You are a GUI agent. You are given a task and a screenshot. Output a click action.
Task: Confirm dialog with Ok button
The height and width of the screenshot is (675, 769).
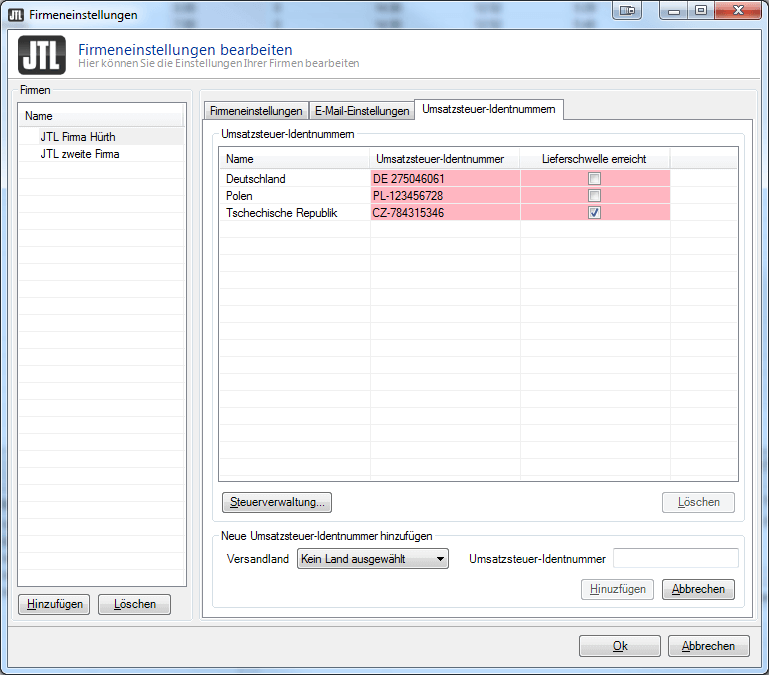pos(620,646)
